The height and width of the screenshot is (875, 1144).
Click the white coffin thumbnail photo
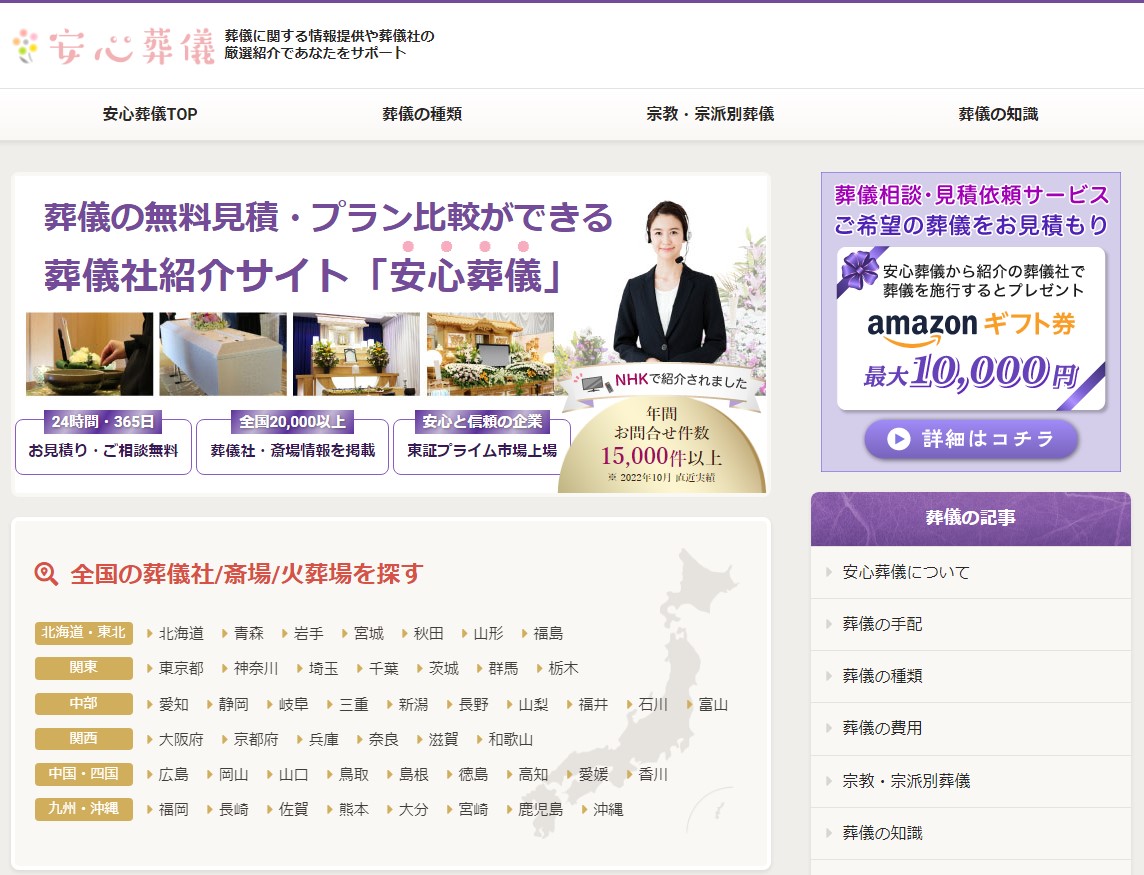click(223, 355)
